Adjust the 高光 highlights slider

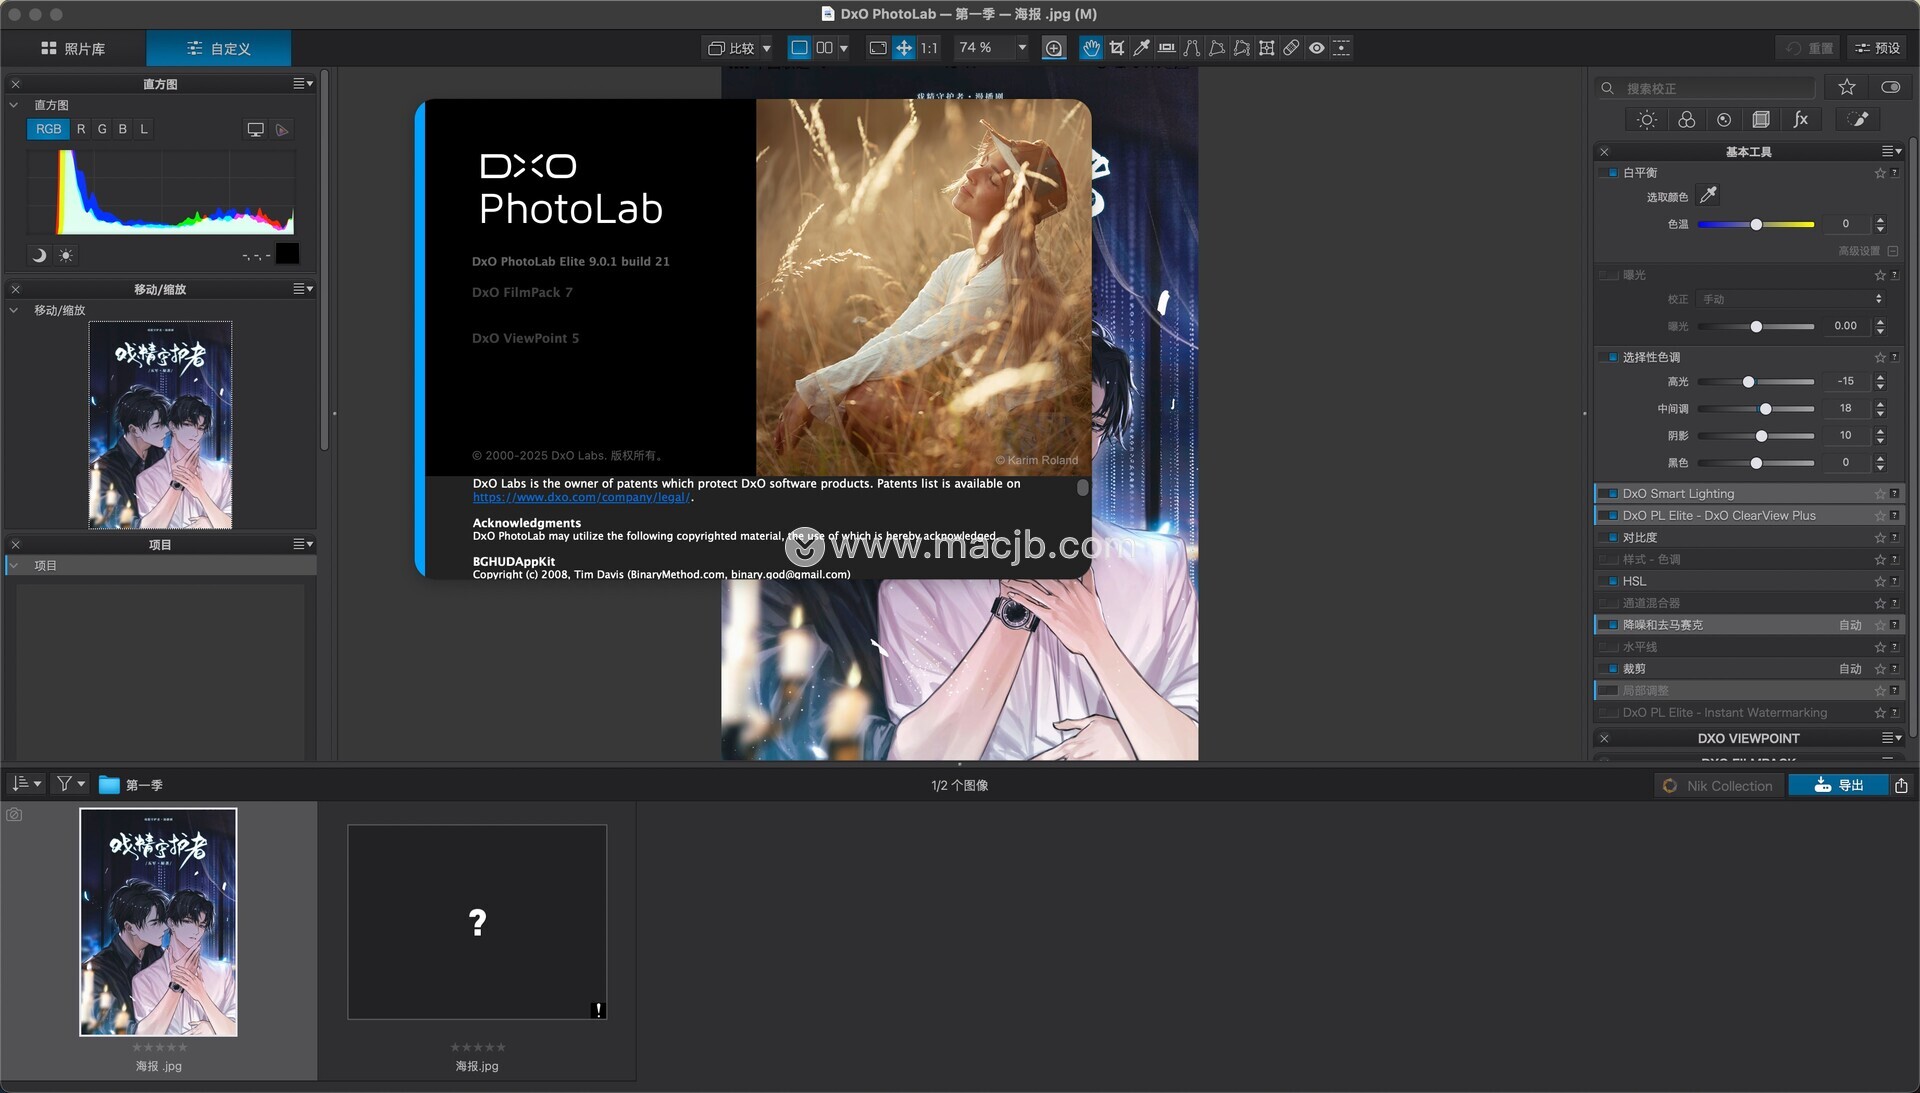(x=1756, y=382)
